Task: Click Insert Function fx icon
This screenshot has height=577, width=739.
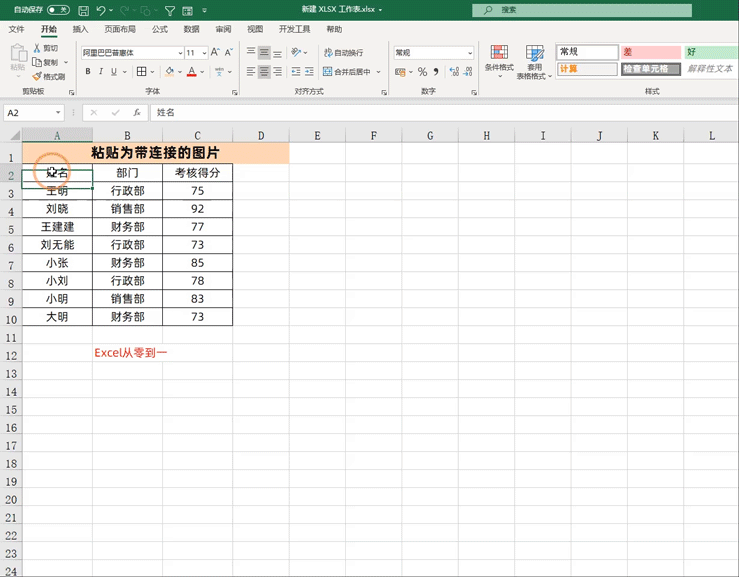Action: point(137,113)
